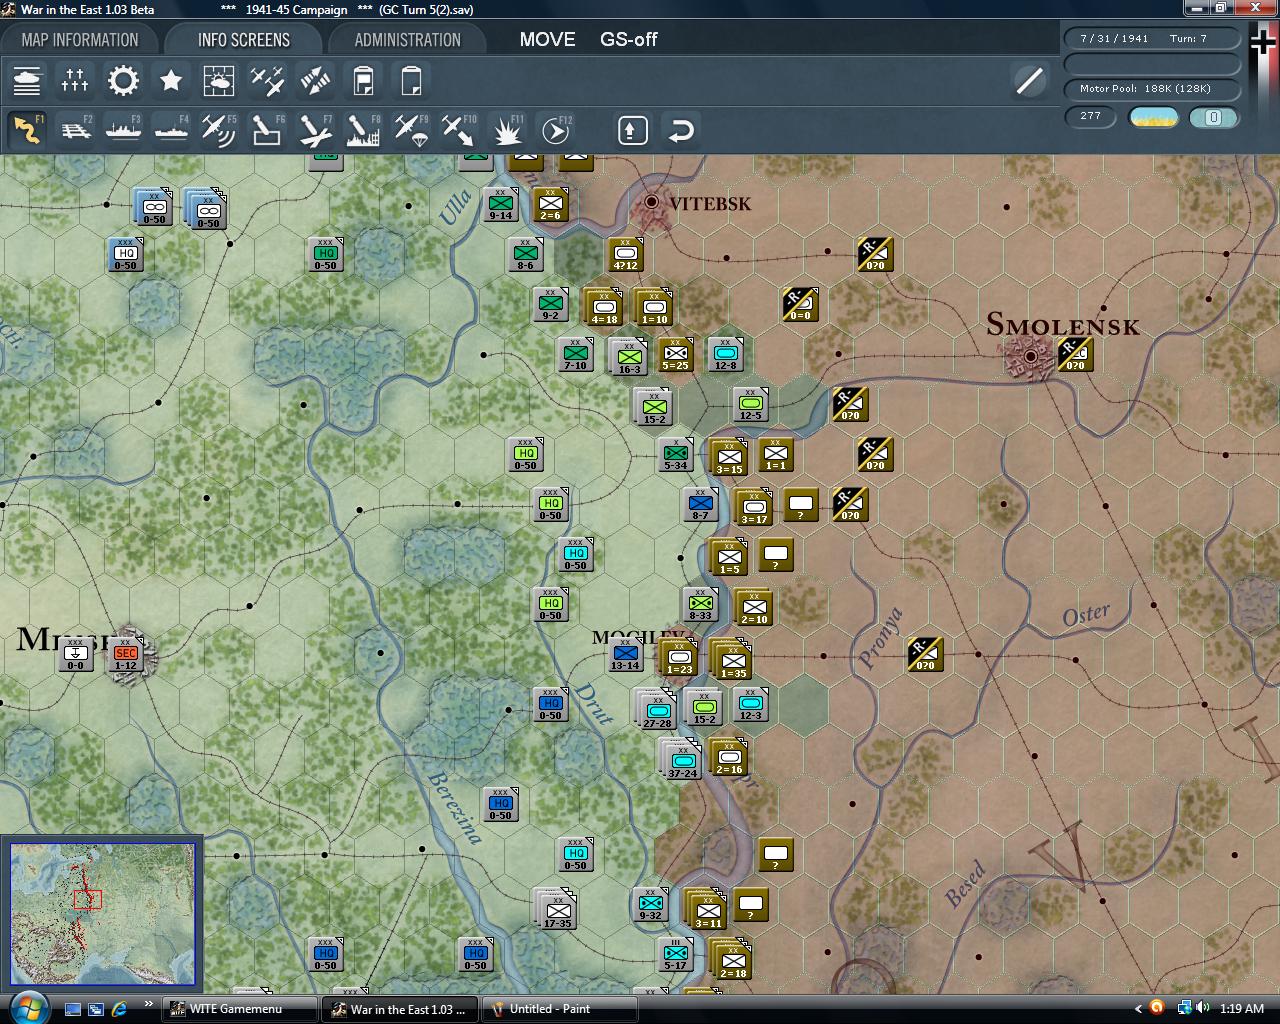This screenshot has height=1024, width=1280.
Task: Select the 27-28 panzer stack
Action: 657,708
